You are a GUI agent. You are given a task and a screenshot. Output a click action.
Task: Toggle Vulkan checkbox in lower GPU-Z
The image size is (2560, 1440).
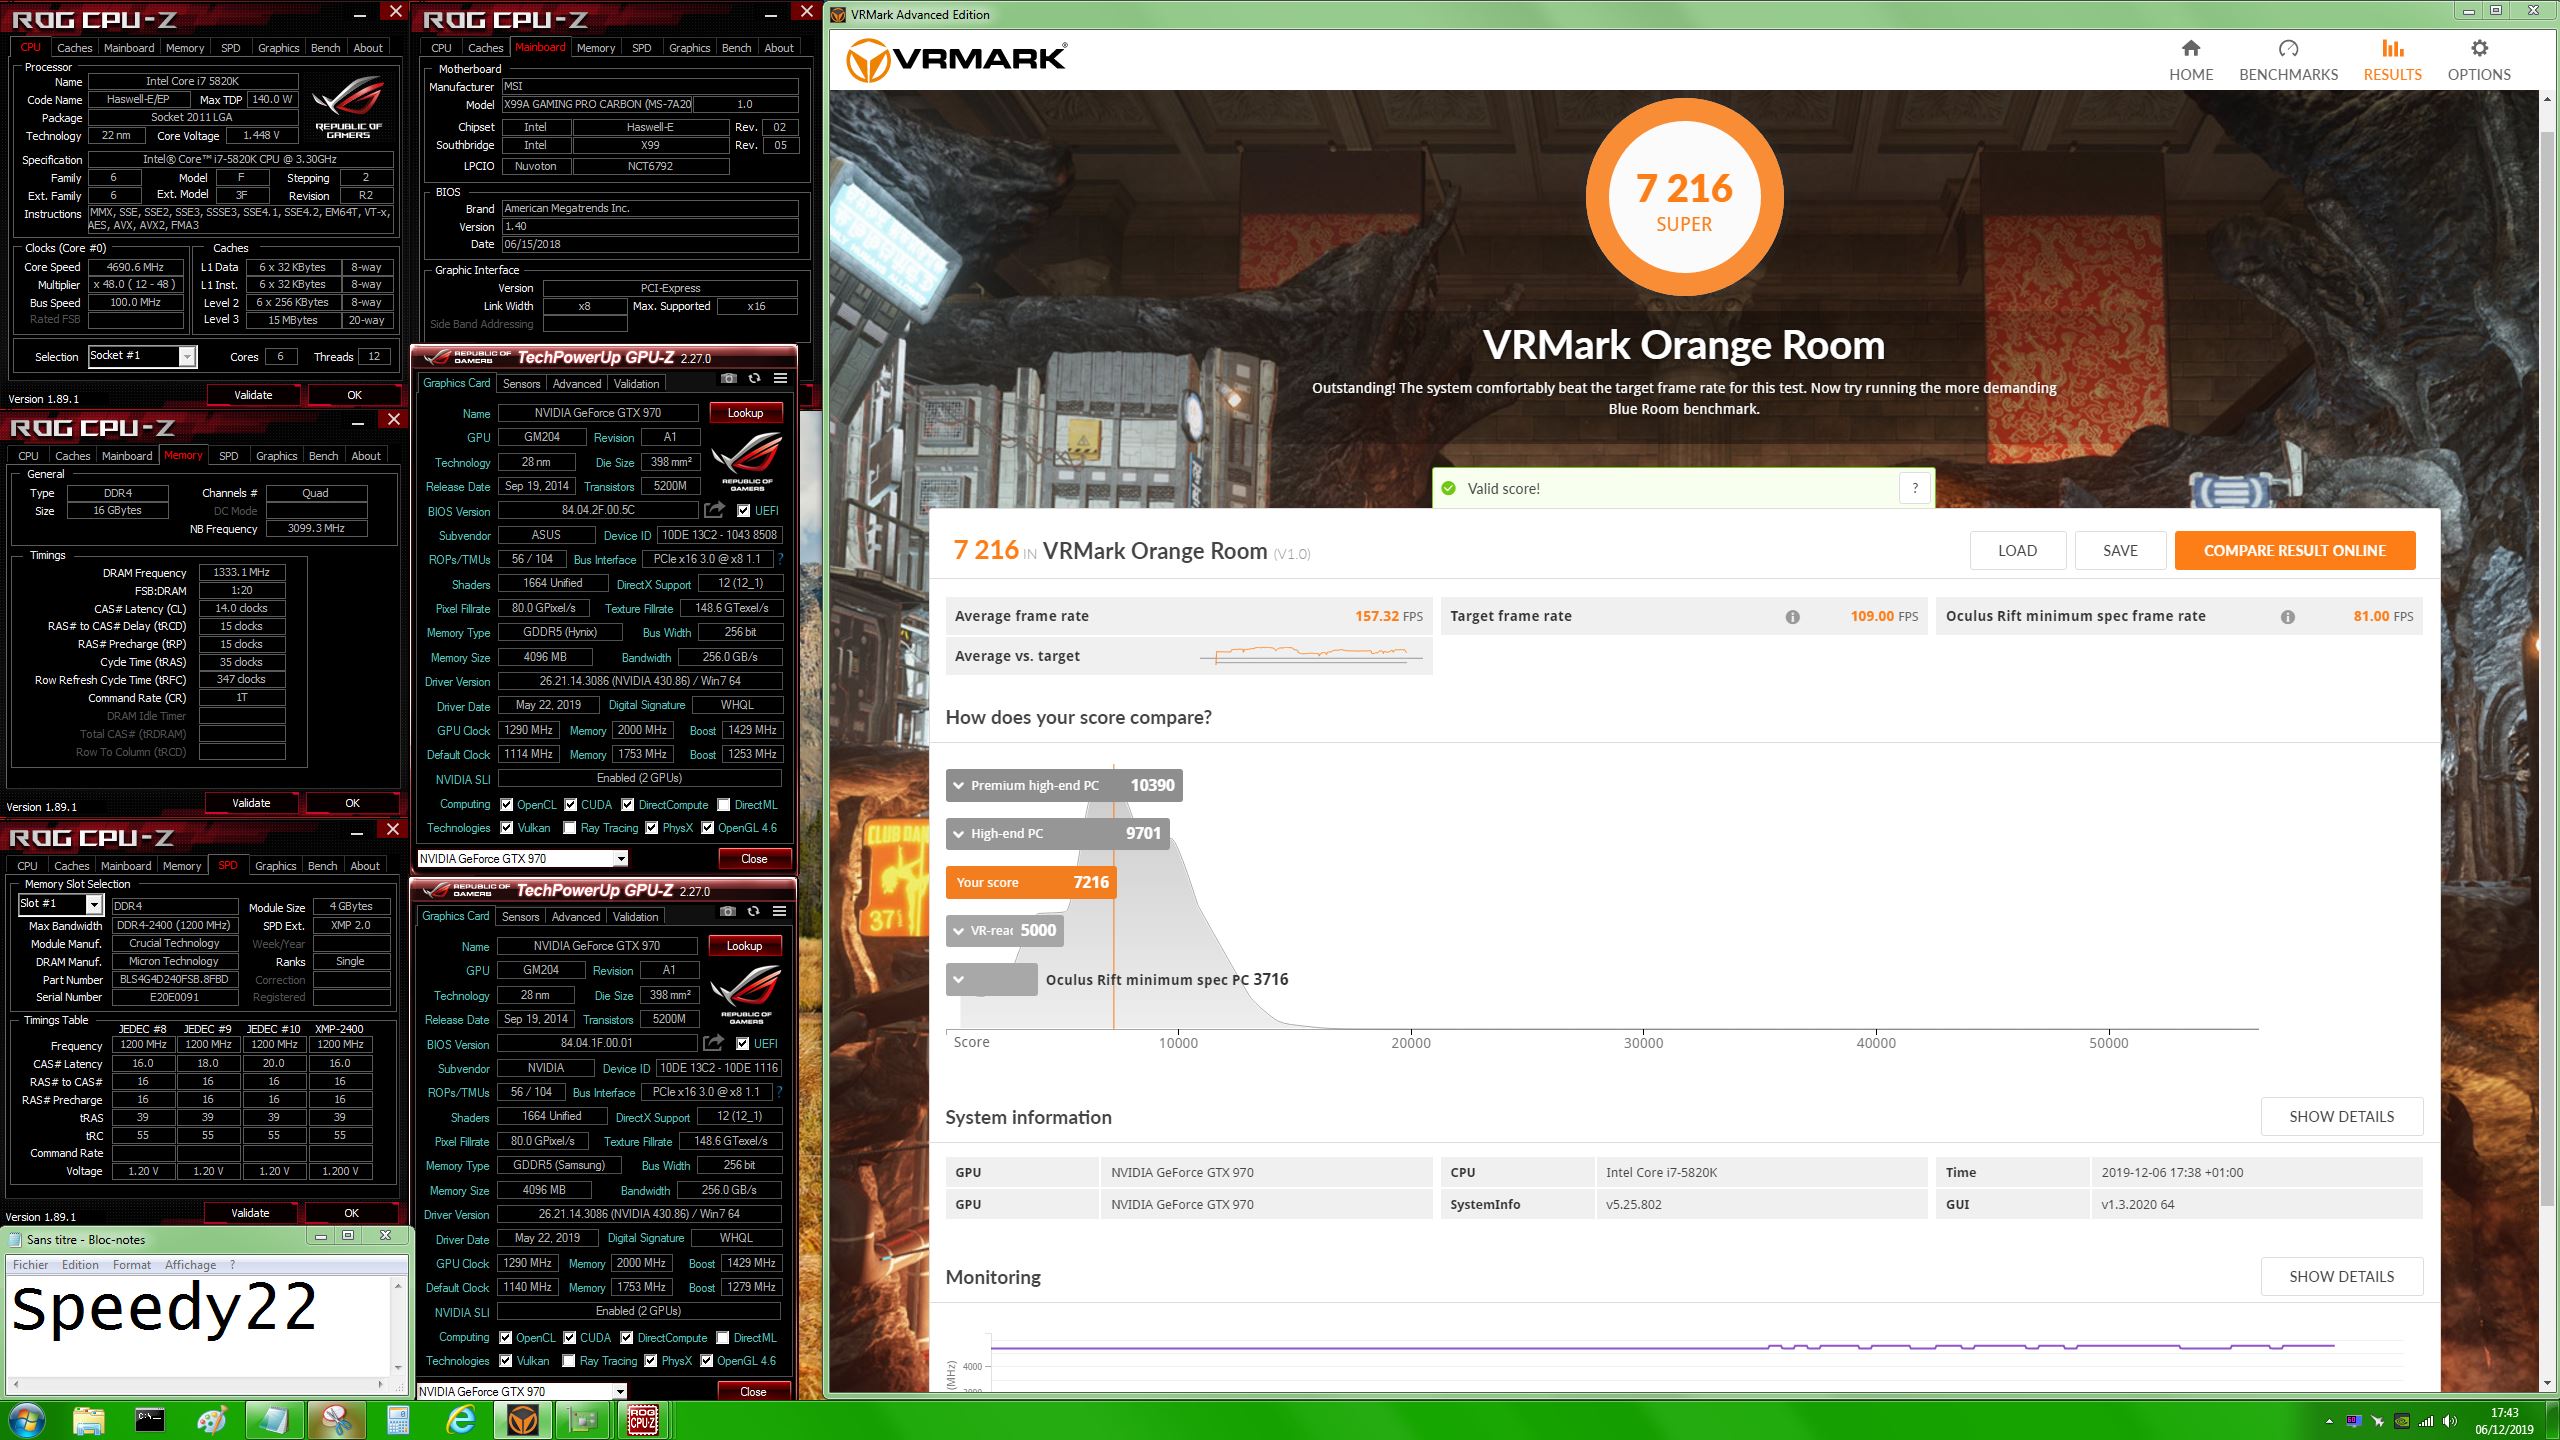506,1361
